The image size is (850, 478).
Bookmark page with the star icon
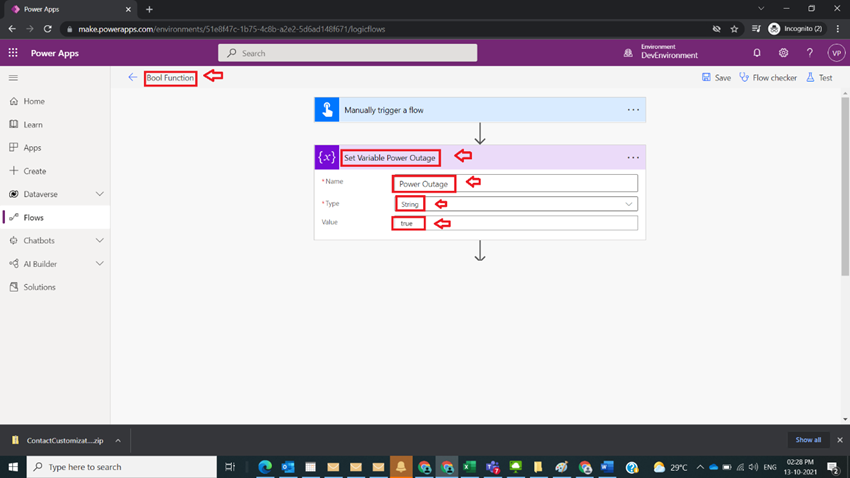[734, 29]
